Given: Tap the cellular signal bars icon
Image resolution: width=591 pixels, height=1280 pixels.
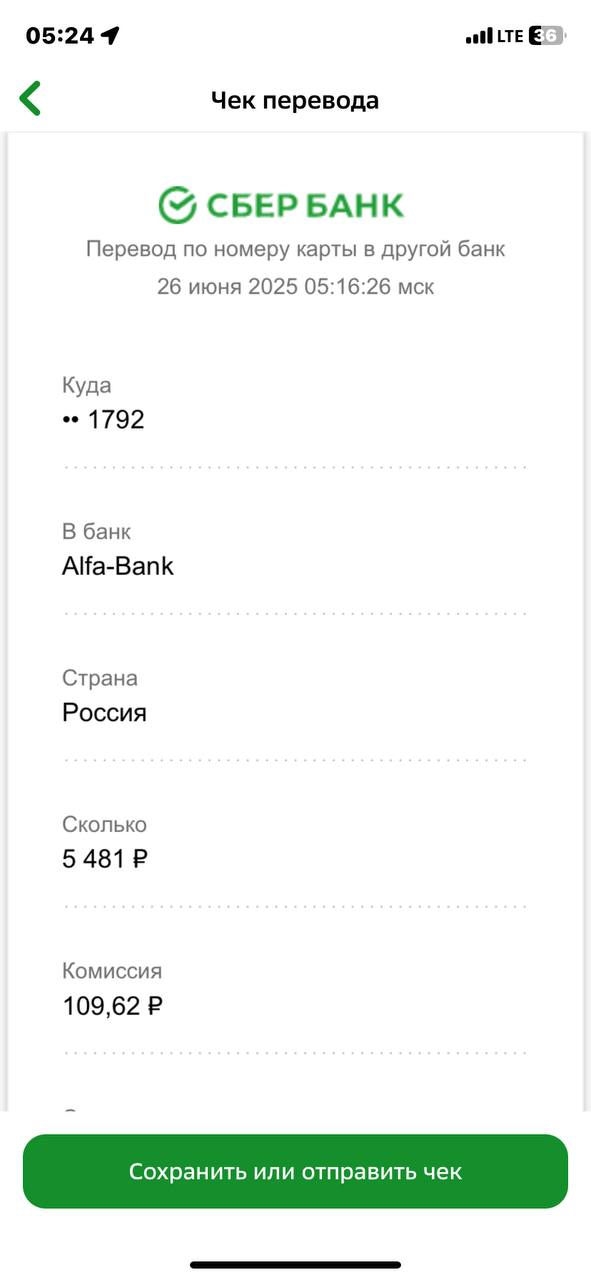Looking at the screenshot, I should pyautogui.click(x=479, y=37).
